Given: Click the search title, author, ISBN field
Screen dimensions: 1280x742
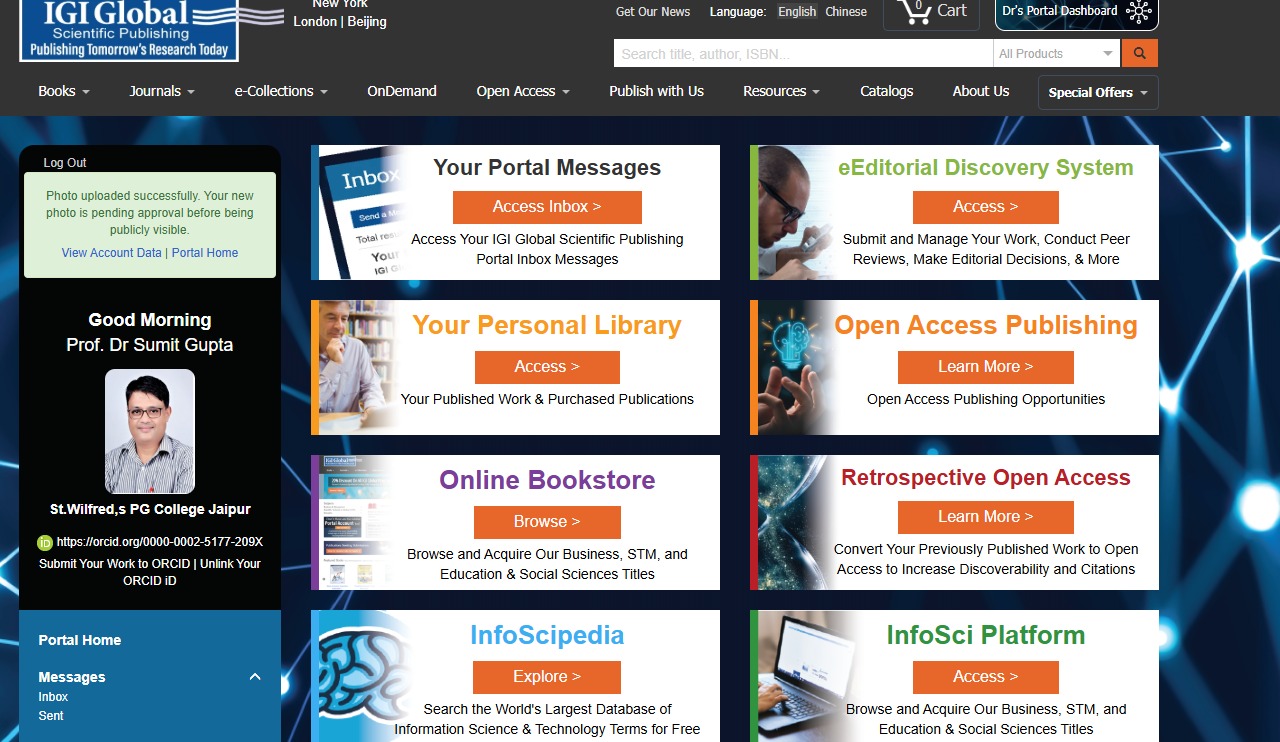Looking at the screenshot, I should click(x=803, y=53).
